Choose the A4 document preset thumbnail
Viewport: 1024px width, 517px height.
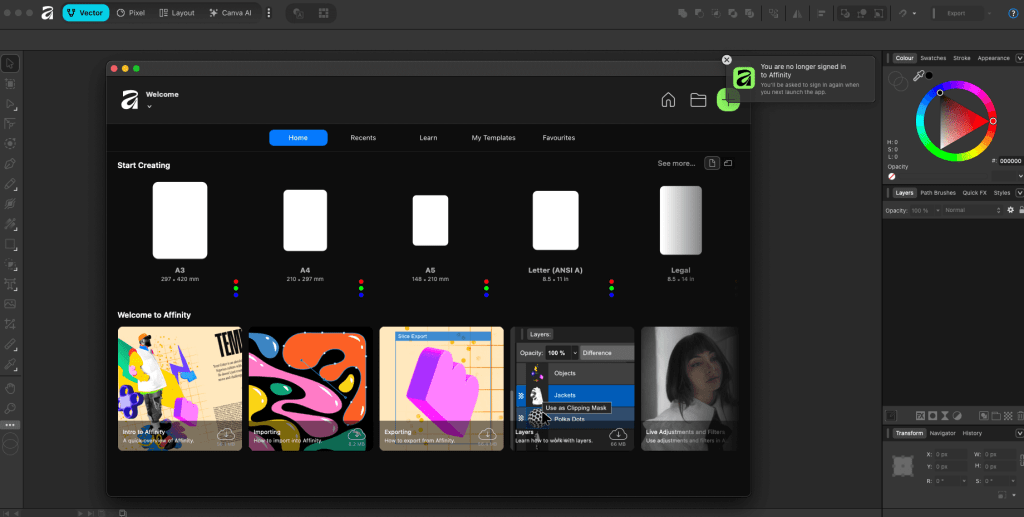[x=305, y=220]
